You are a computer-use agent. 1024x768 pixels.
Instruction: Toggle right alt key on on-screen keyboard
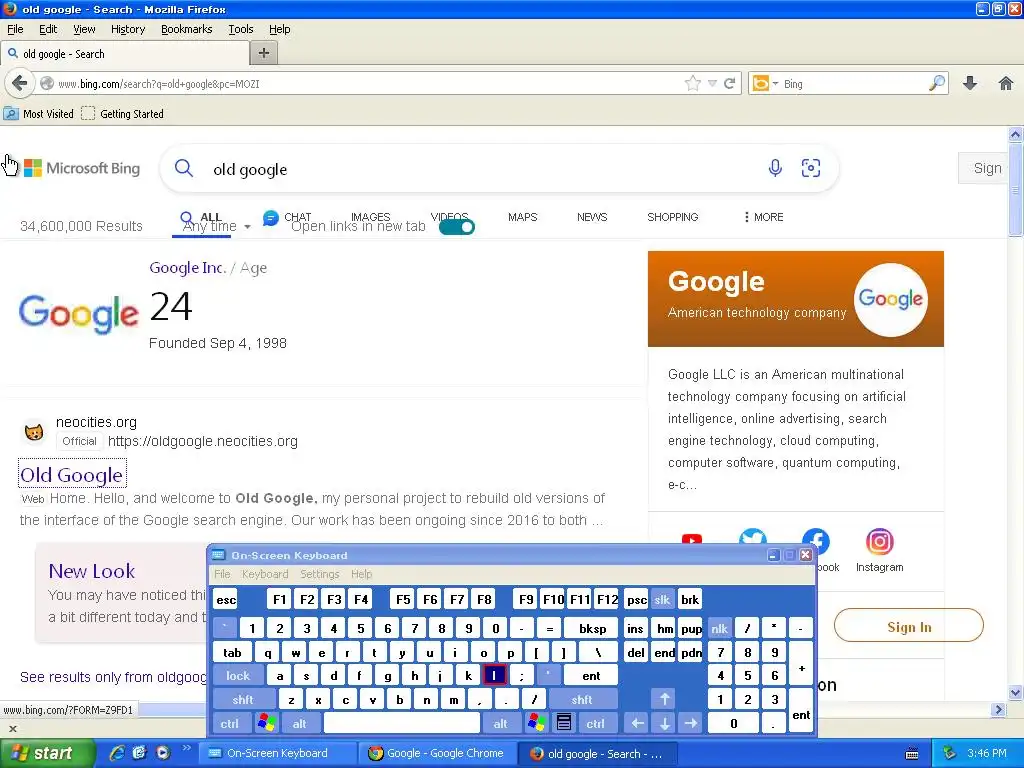[500, 723]
